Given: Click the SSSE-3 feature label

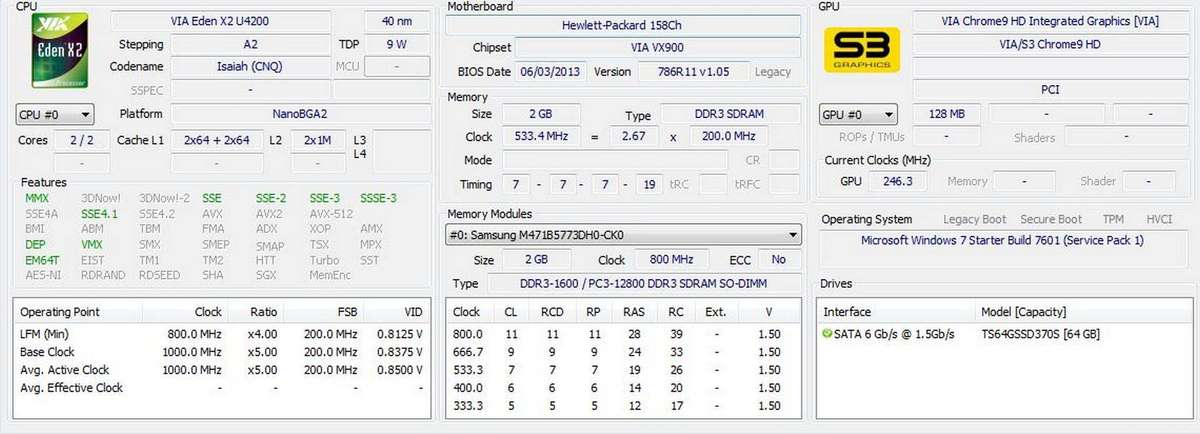Looking at the screenshot, I should tap(378, 198).
